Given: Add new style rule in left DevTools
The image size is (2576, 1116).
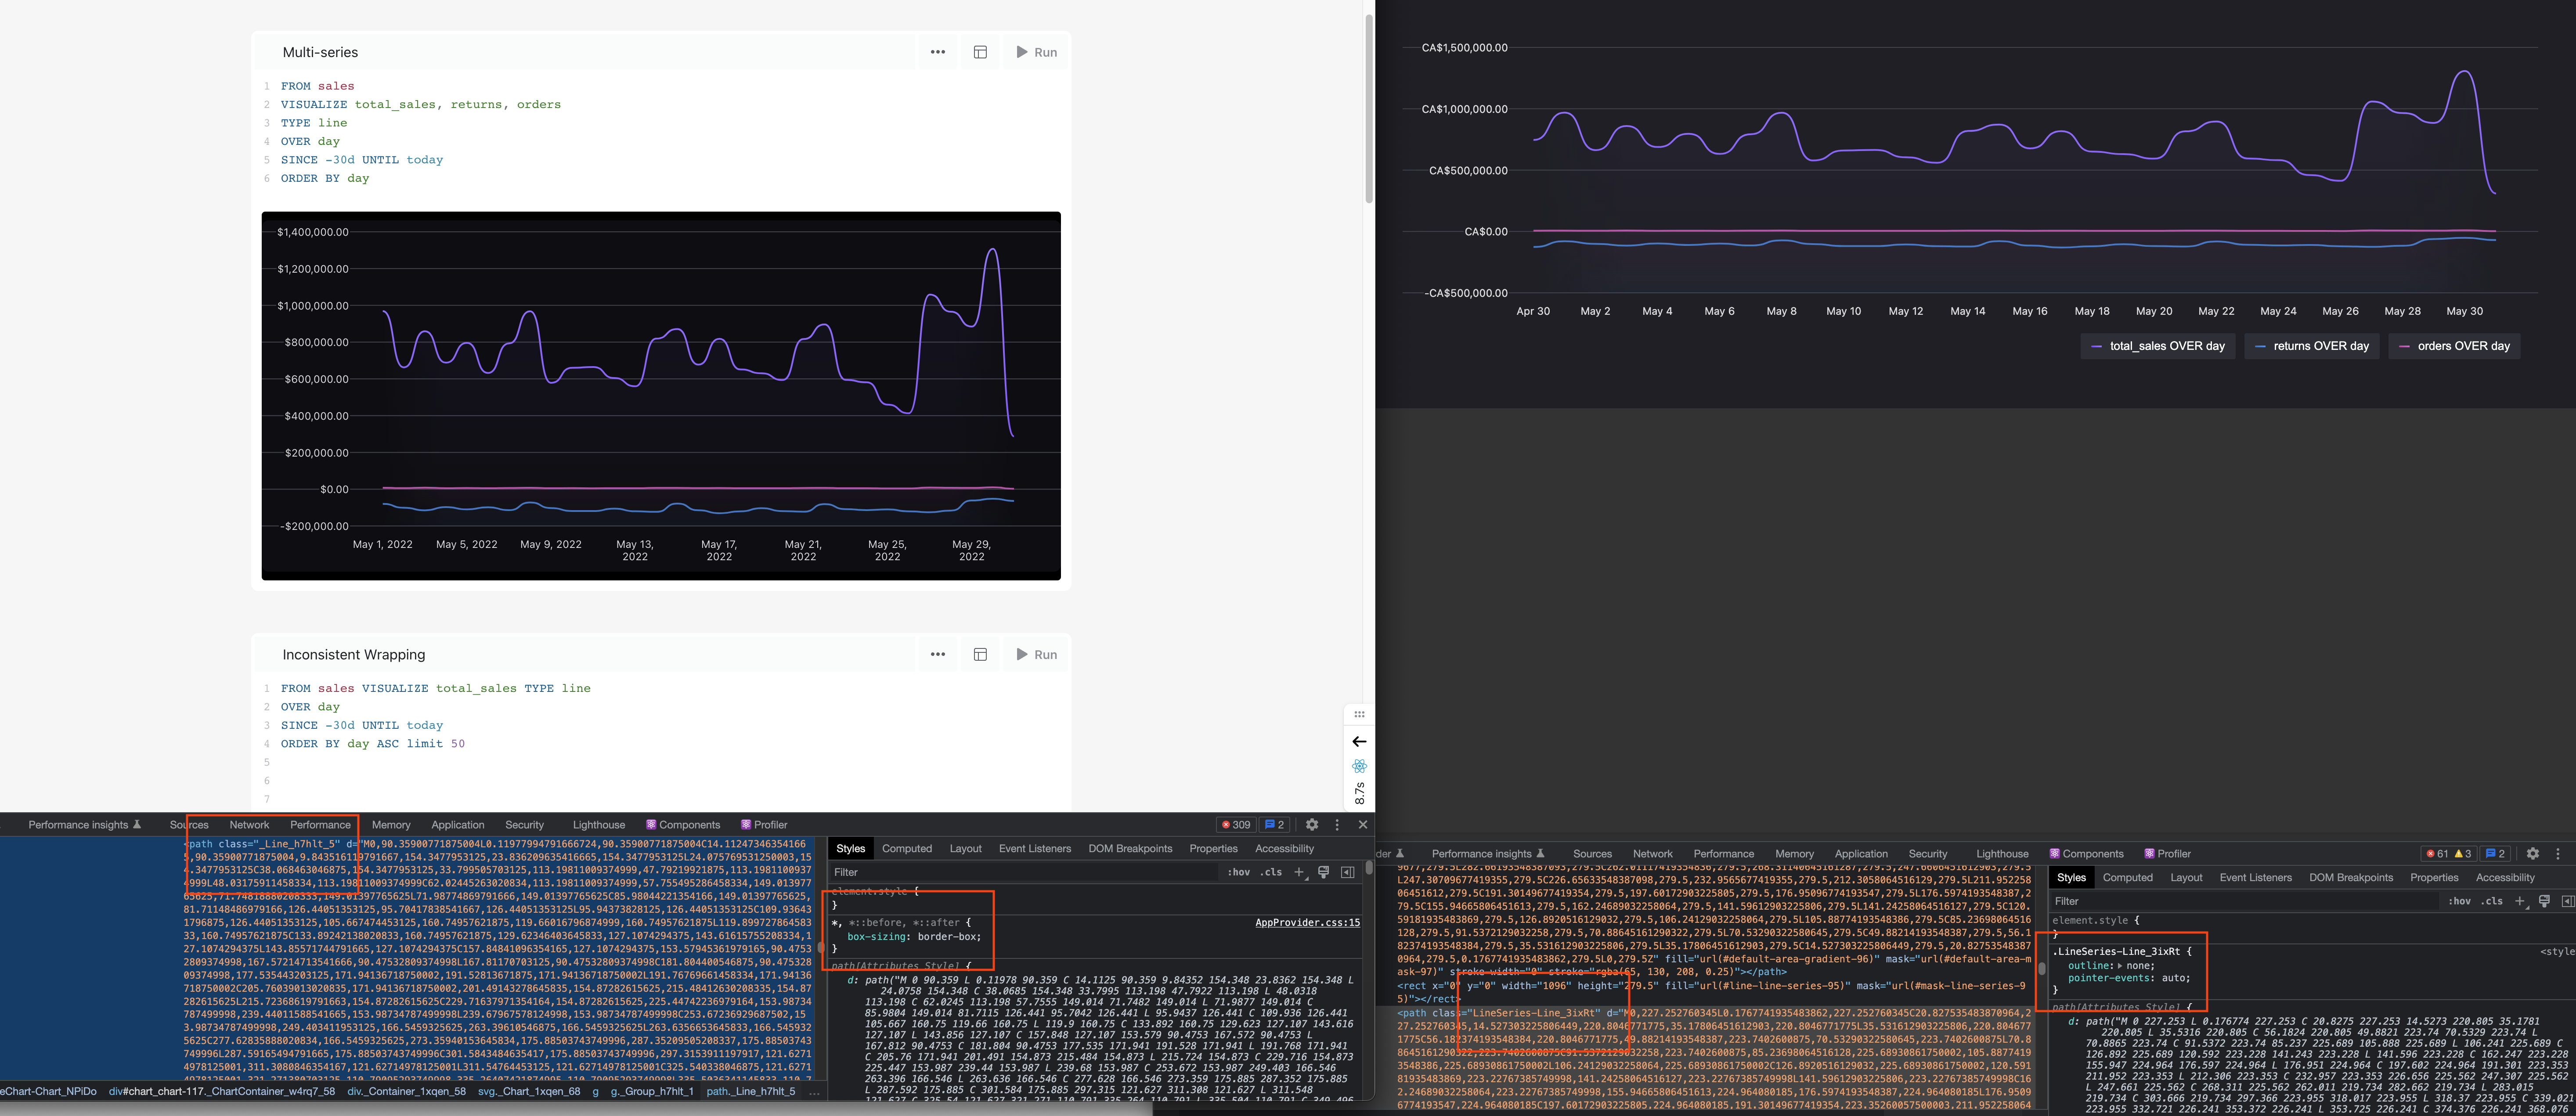Looking at the screenshot, I should (x=1299, y=872).
